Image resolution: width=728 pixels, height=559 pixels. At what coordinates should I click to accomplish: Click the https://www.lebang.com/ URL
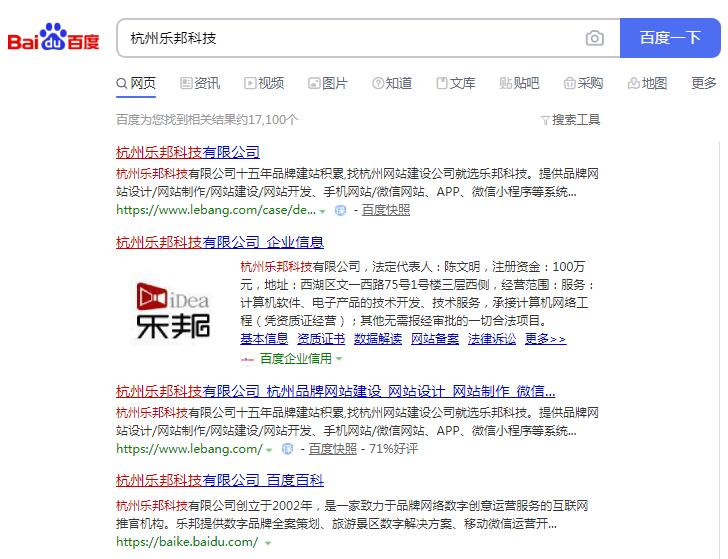pos(189,449)
